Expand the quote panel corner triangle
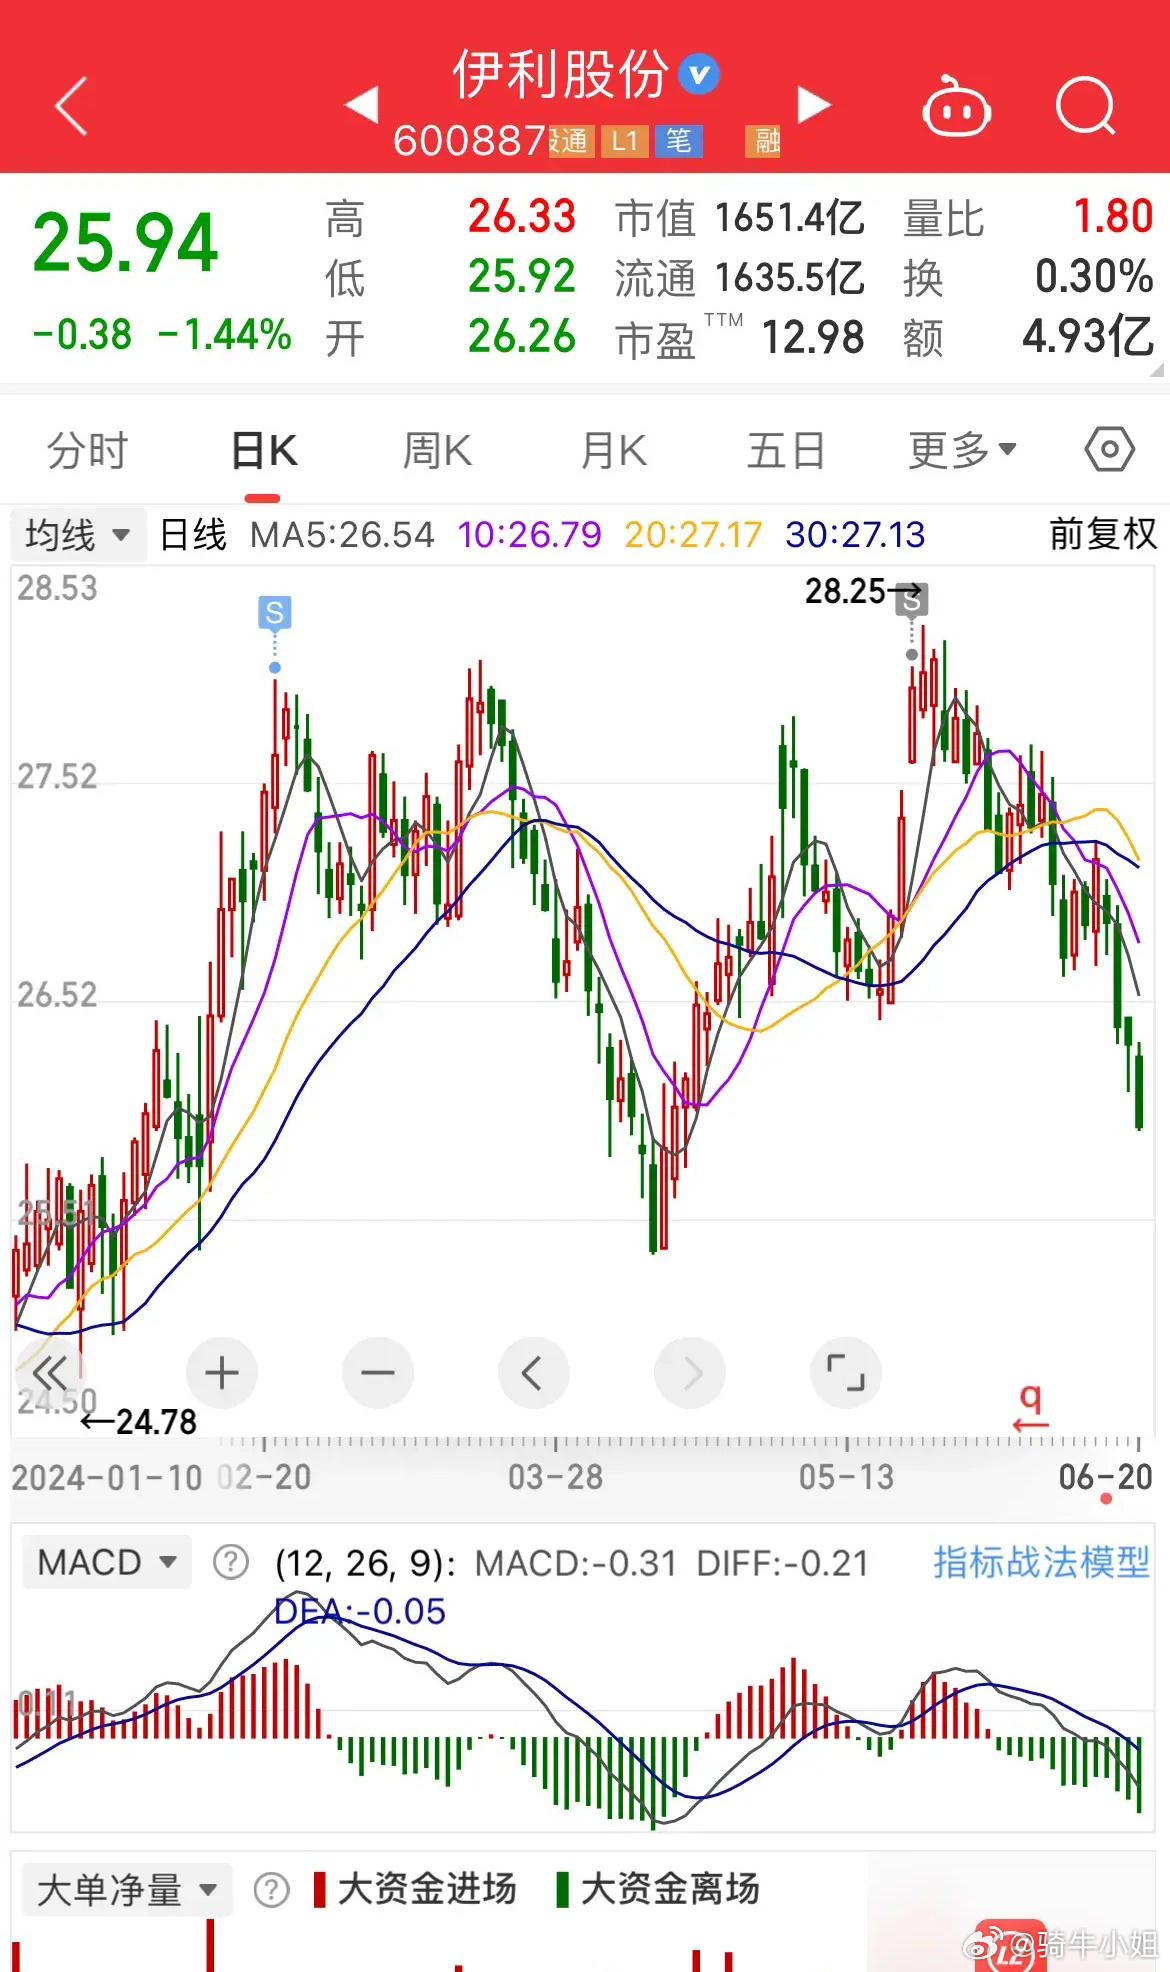This screenshot has width=1170, height=1972. coord(1158,369)
